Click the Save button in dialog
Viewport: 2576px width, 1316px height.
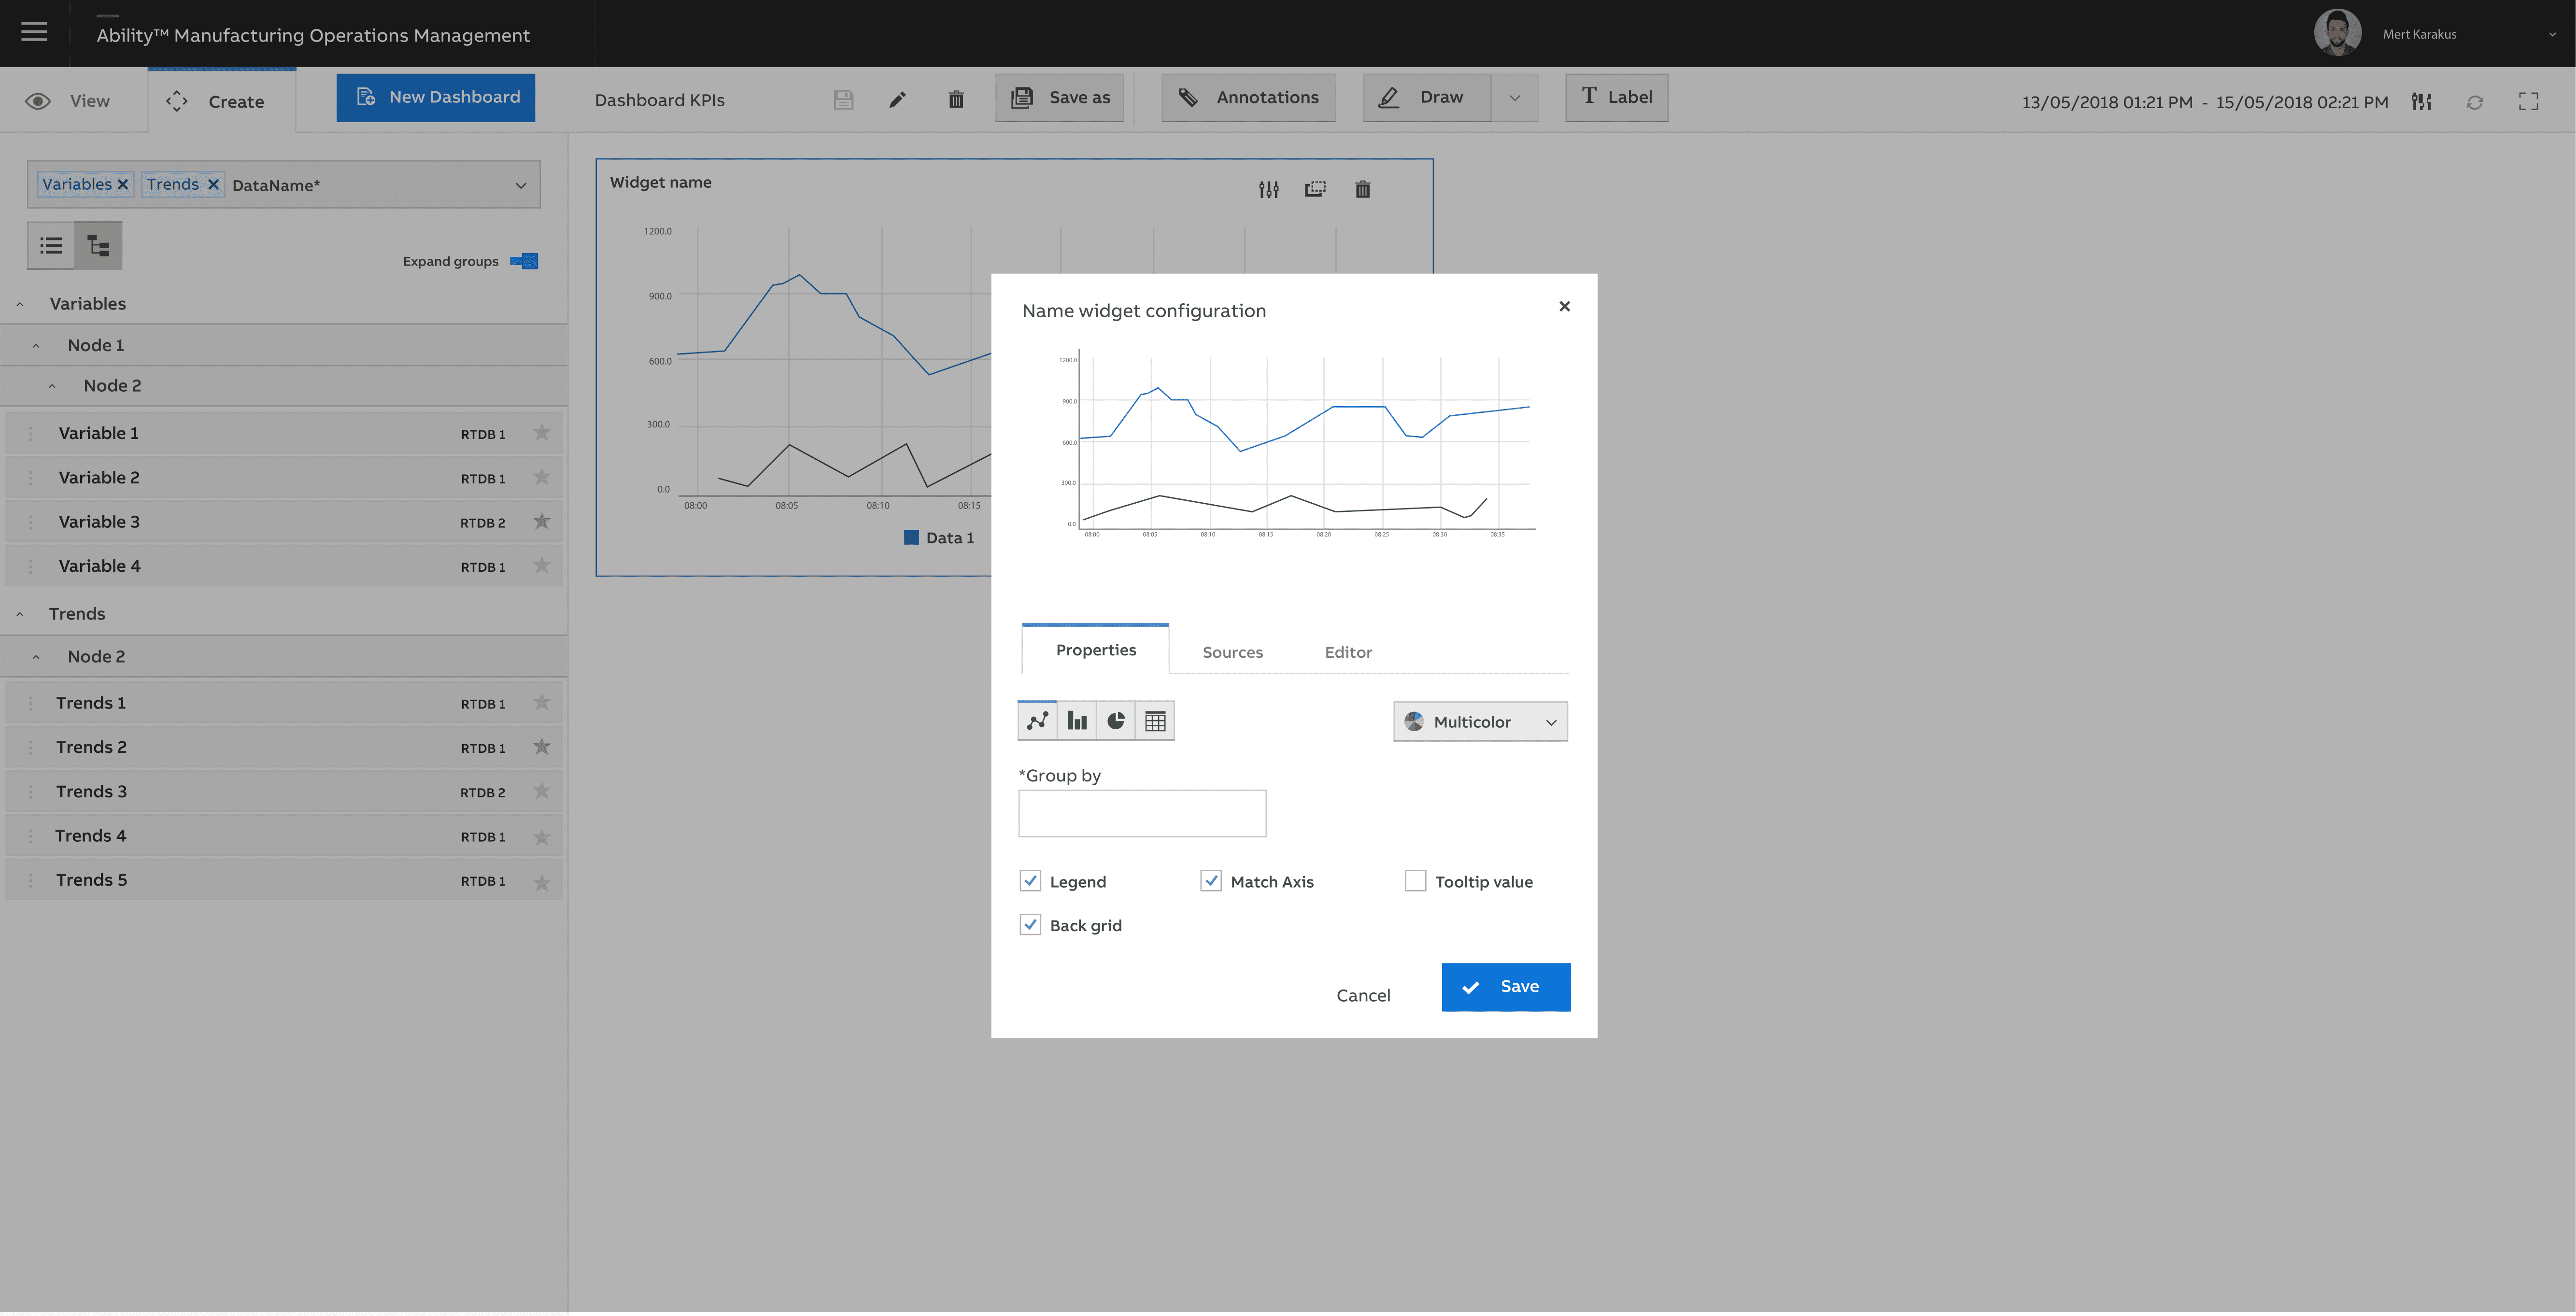coord(1505,987)
